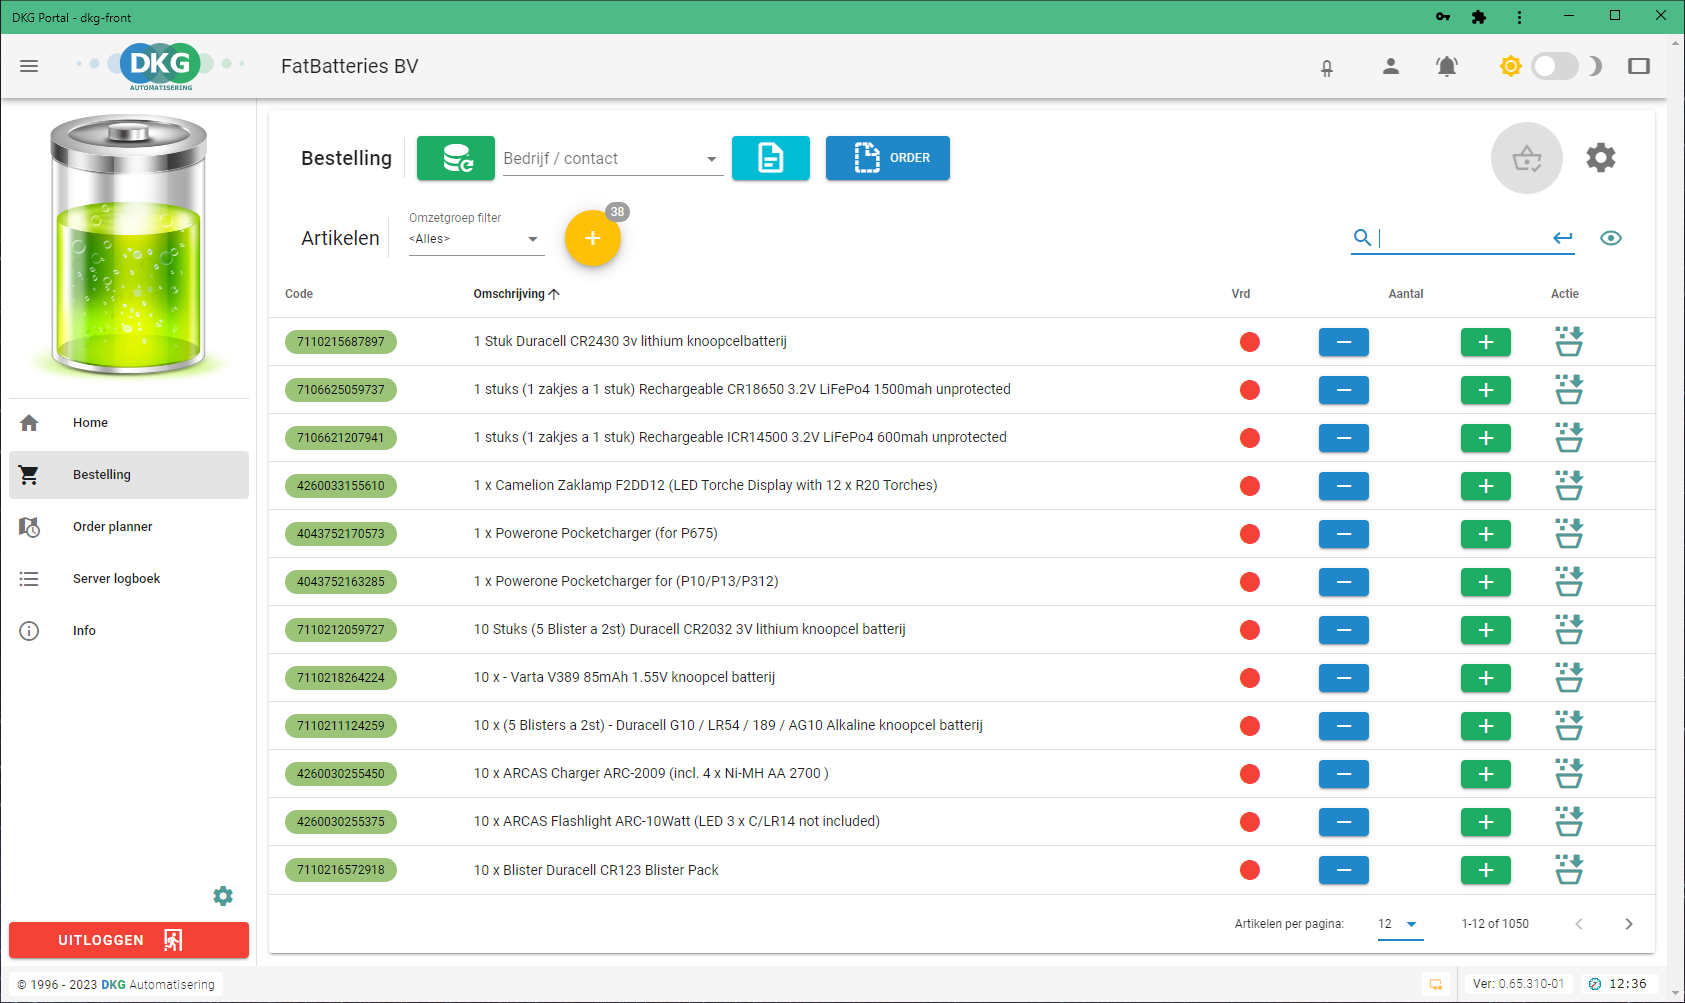This screenshot has height=1003, width=1685.
Task: Decrease quantity for Varta V389 row
Action: (1344, 678)
